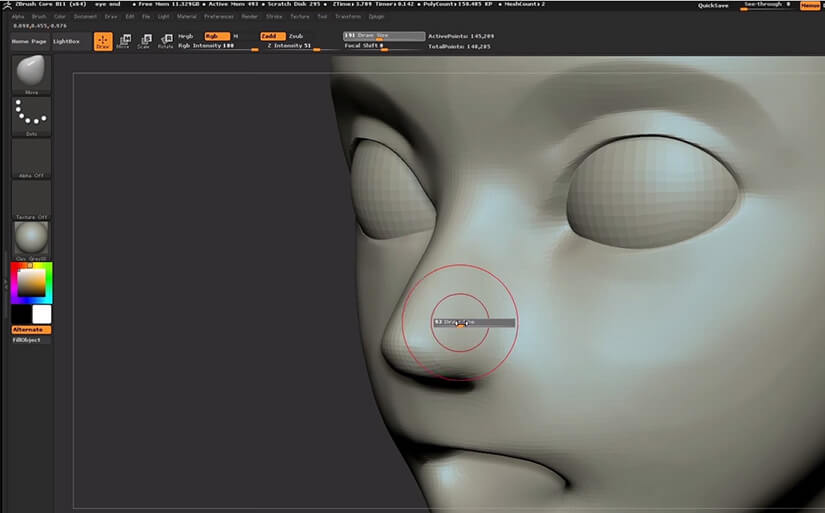Open the Draw menu
825x513 pixels.
[111, 17]
